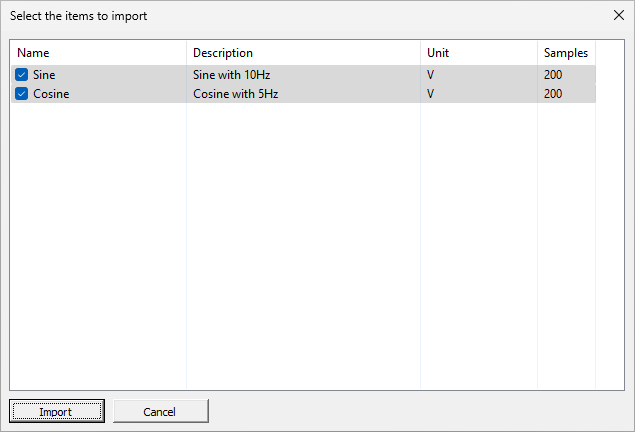Close the import dialog window
This screenshot has width=635, height=432.
pos(617,16)
